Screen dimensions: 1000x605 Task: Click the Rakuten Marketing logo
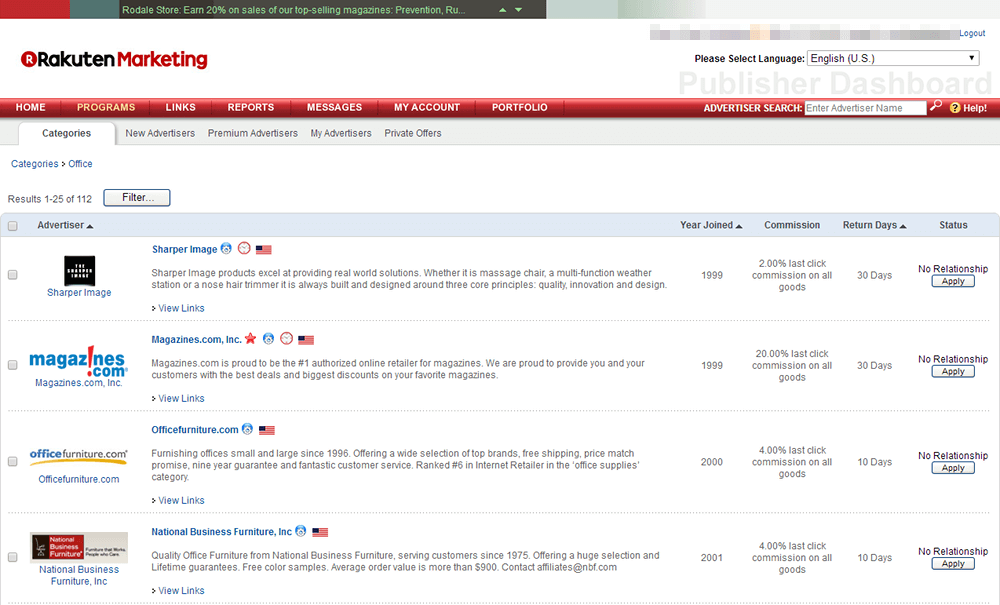114,59
